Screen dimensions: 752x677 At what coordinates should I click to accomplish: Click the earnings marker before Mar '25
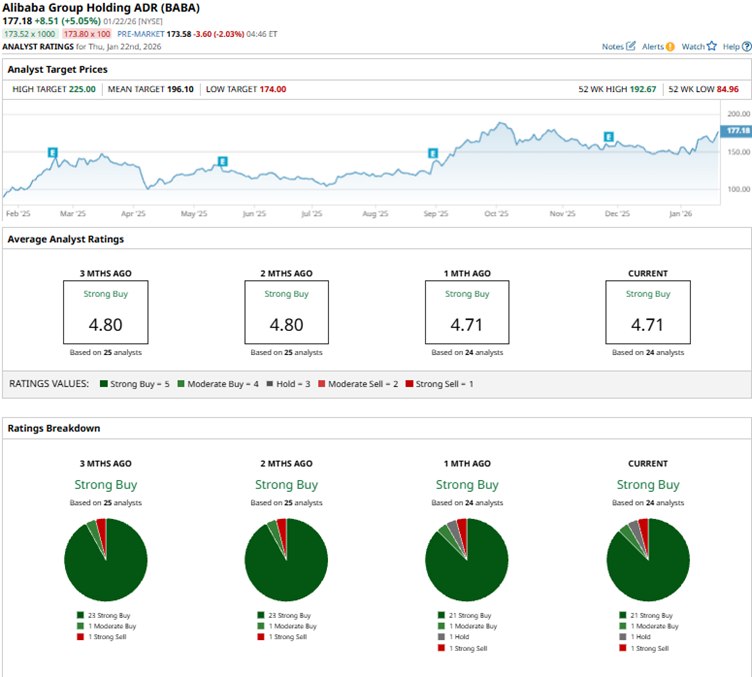(x=53, y=152)
